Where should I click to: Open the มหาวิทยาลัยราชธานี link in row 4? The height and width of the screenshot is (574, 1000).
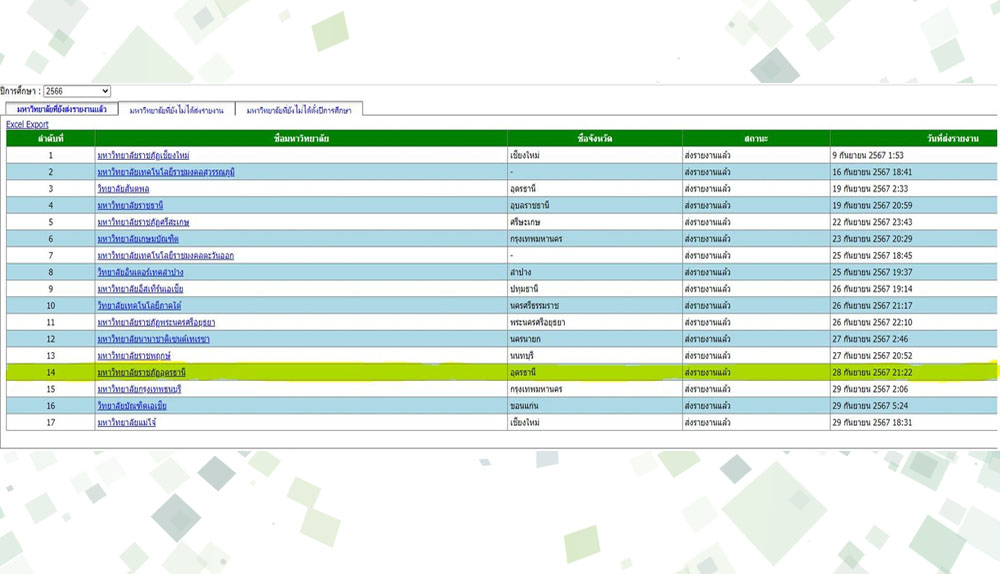(x=129, y=205)
